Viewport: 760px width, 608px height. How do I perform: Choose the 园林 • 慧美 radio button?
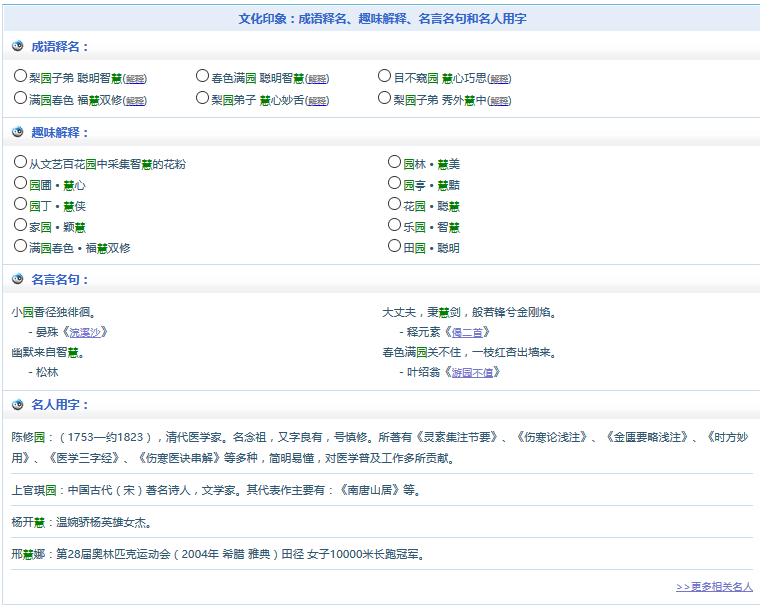(x=395, y=162)
